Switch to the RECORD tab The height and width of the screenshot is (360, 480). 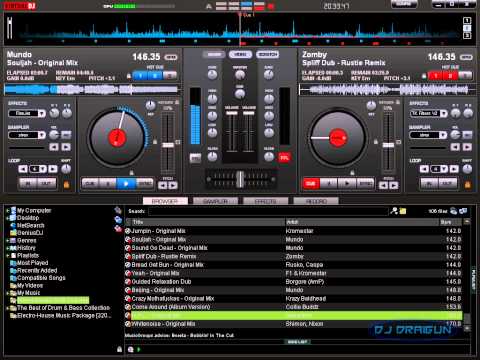(316, 201)
